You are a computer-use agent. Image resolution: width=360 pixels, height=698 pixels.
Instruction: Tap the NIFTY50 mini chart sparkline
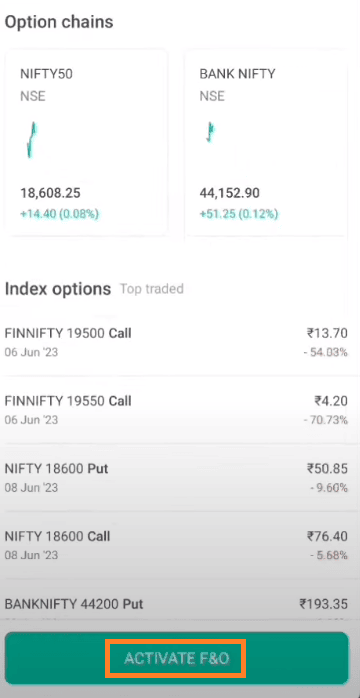coord(31,139)
